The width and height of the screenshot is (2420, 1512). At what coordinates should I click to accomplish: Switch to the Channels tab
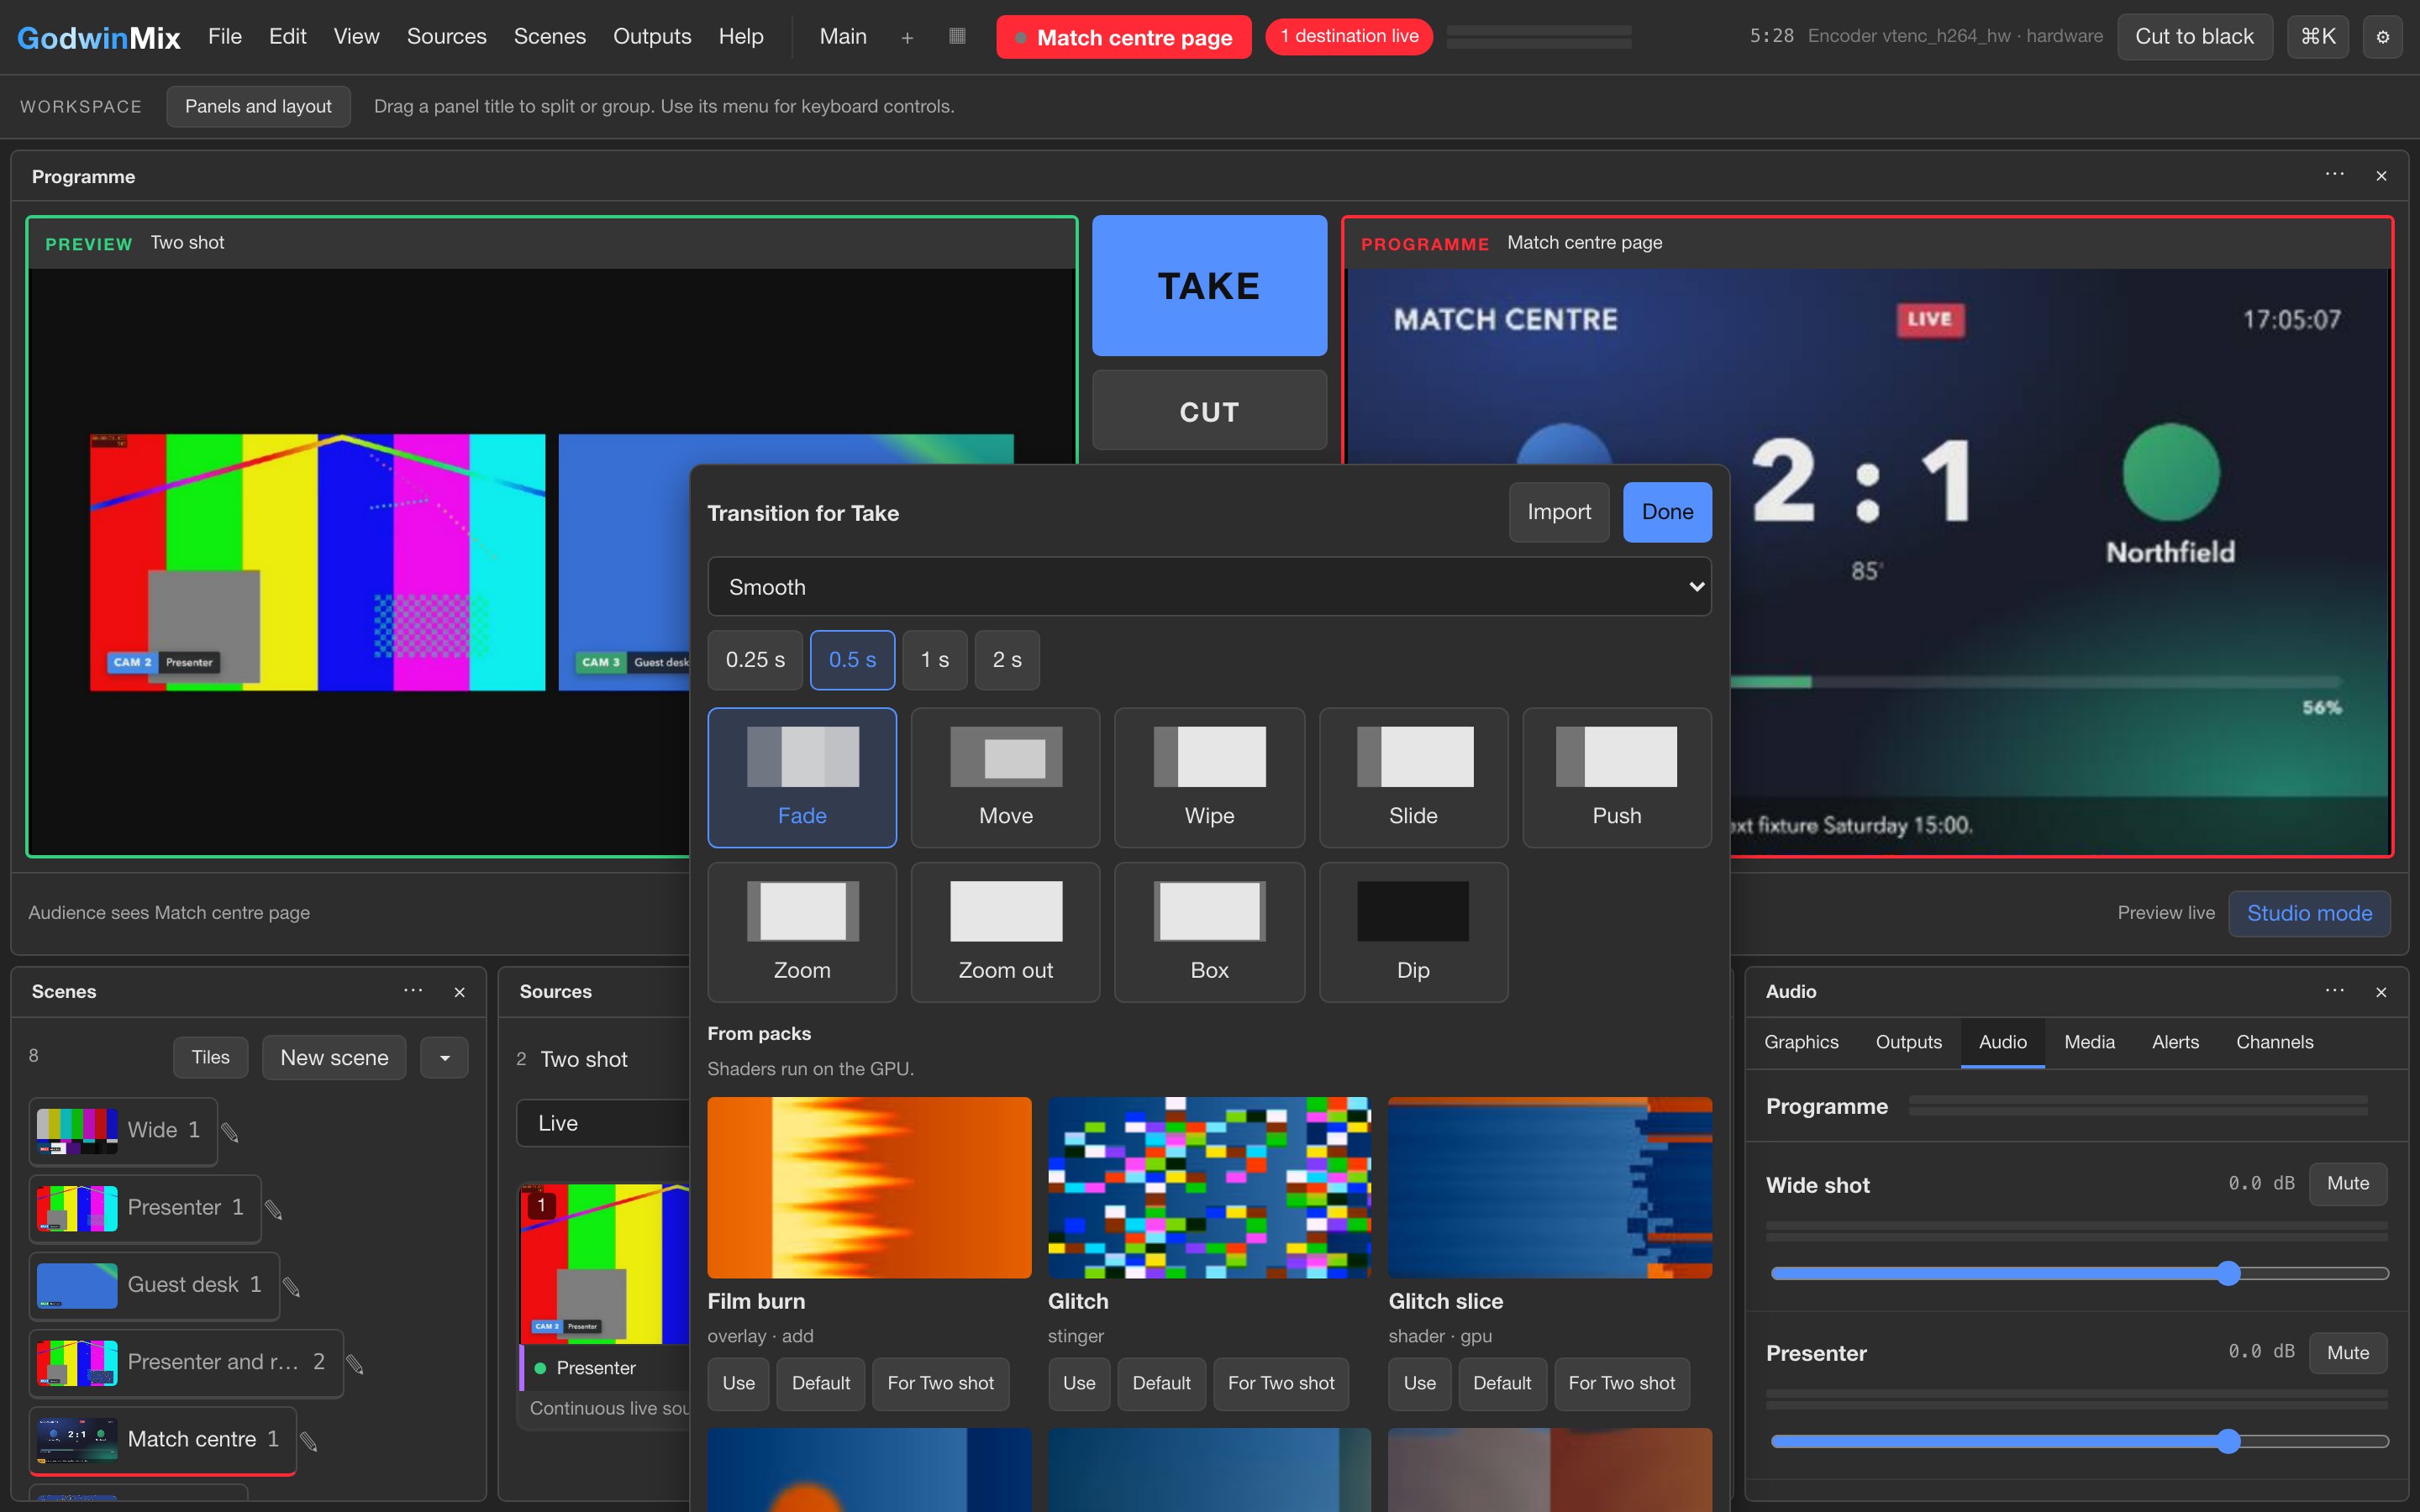[2274, 1042]
